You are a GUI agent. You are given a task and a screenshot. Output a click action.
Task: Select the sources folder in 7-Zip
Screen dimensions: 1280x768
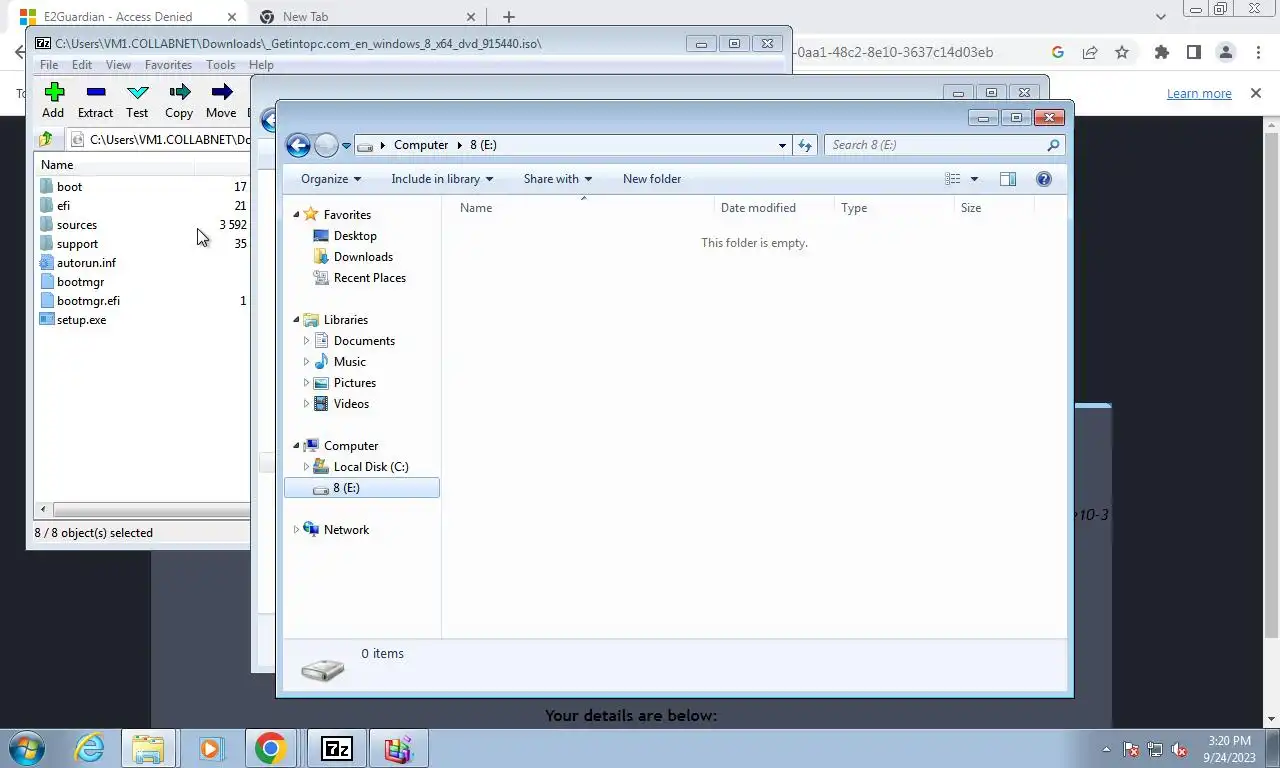(76, 224)
